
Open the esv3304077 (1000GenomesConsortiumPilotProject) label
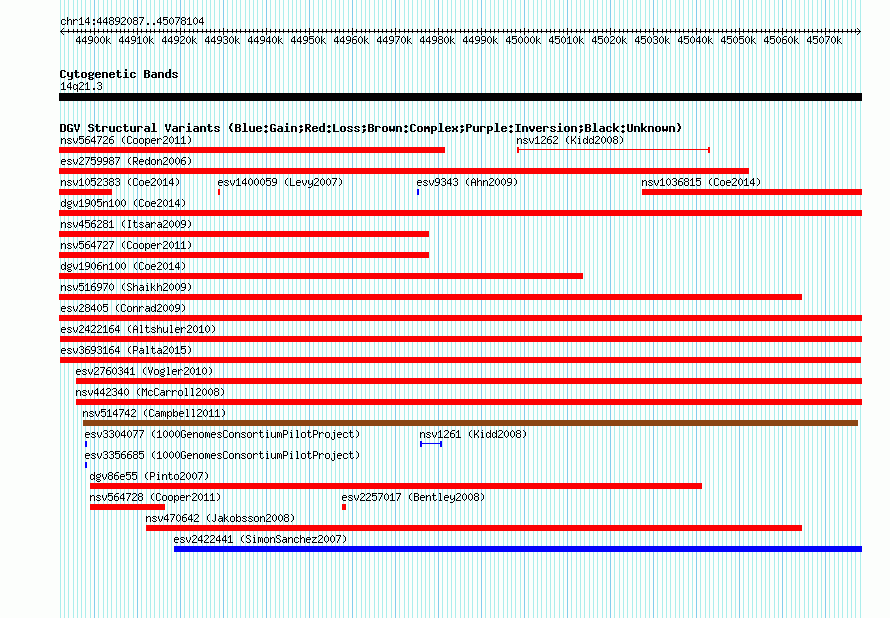click(222, 434)
